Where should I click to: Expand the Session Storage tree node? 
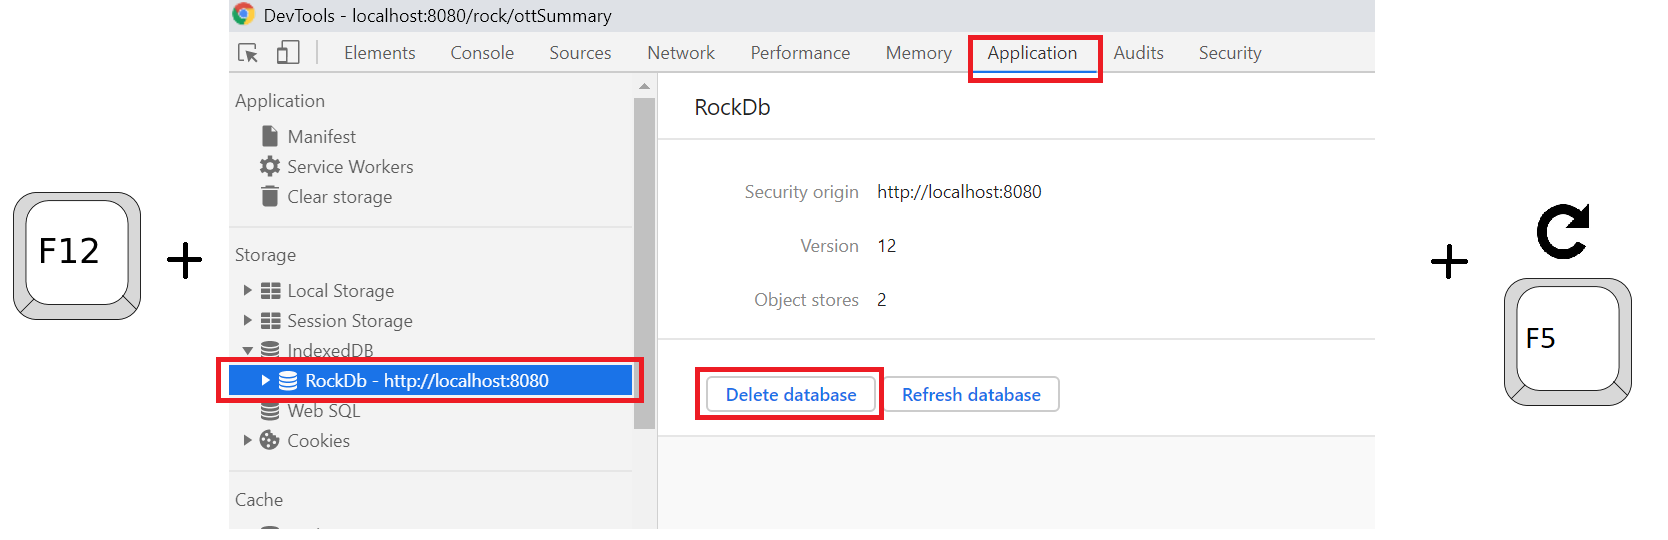248,321
